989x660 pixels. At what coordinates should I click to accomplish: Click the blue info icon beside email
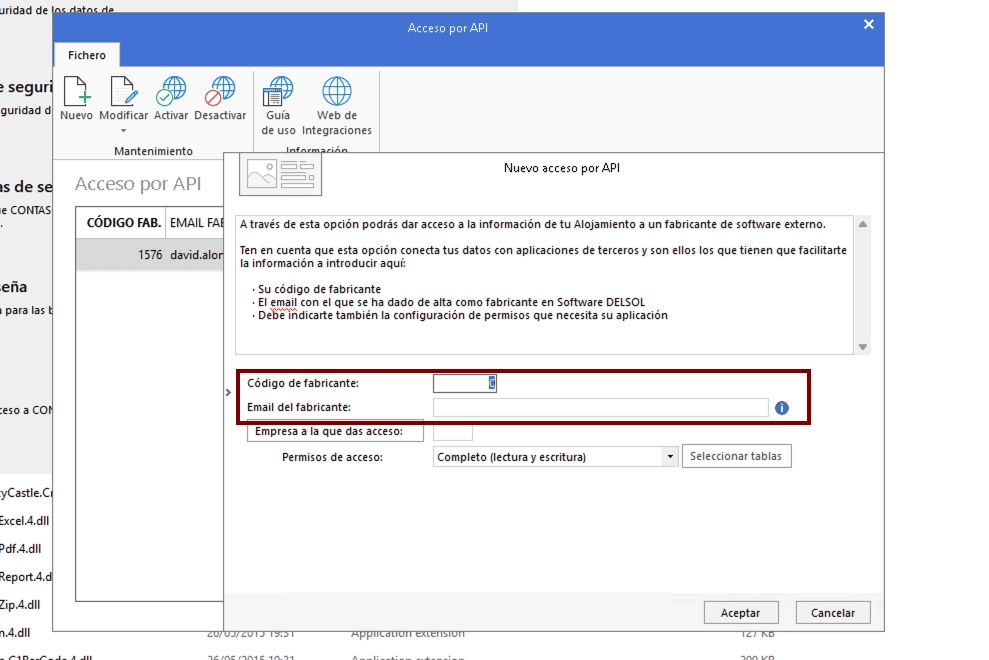pos(781,408)
